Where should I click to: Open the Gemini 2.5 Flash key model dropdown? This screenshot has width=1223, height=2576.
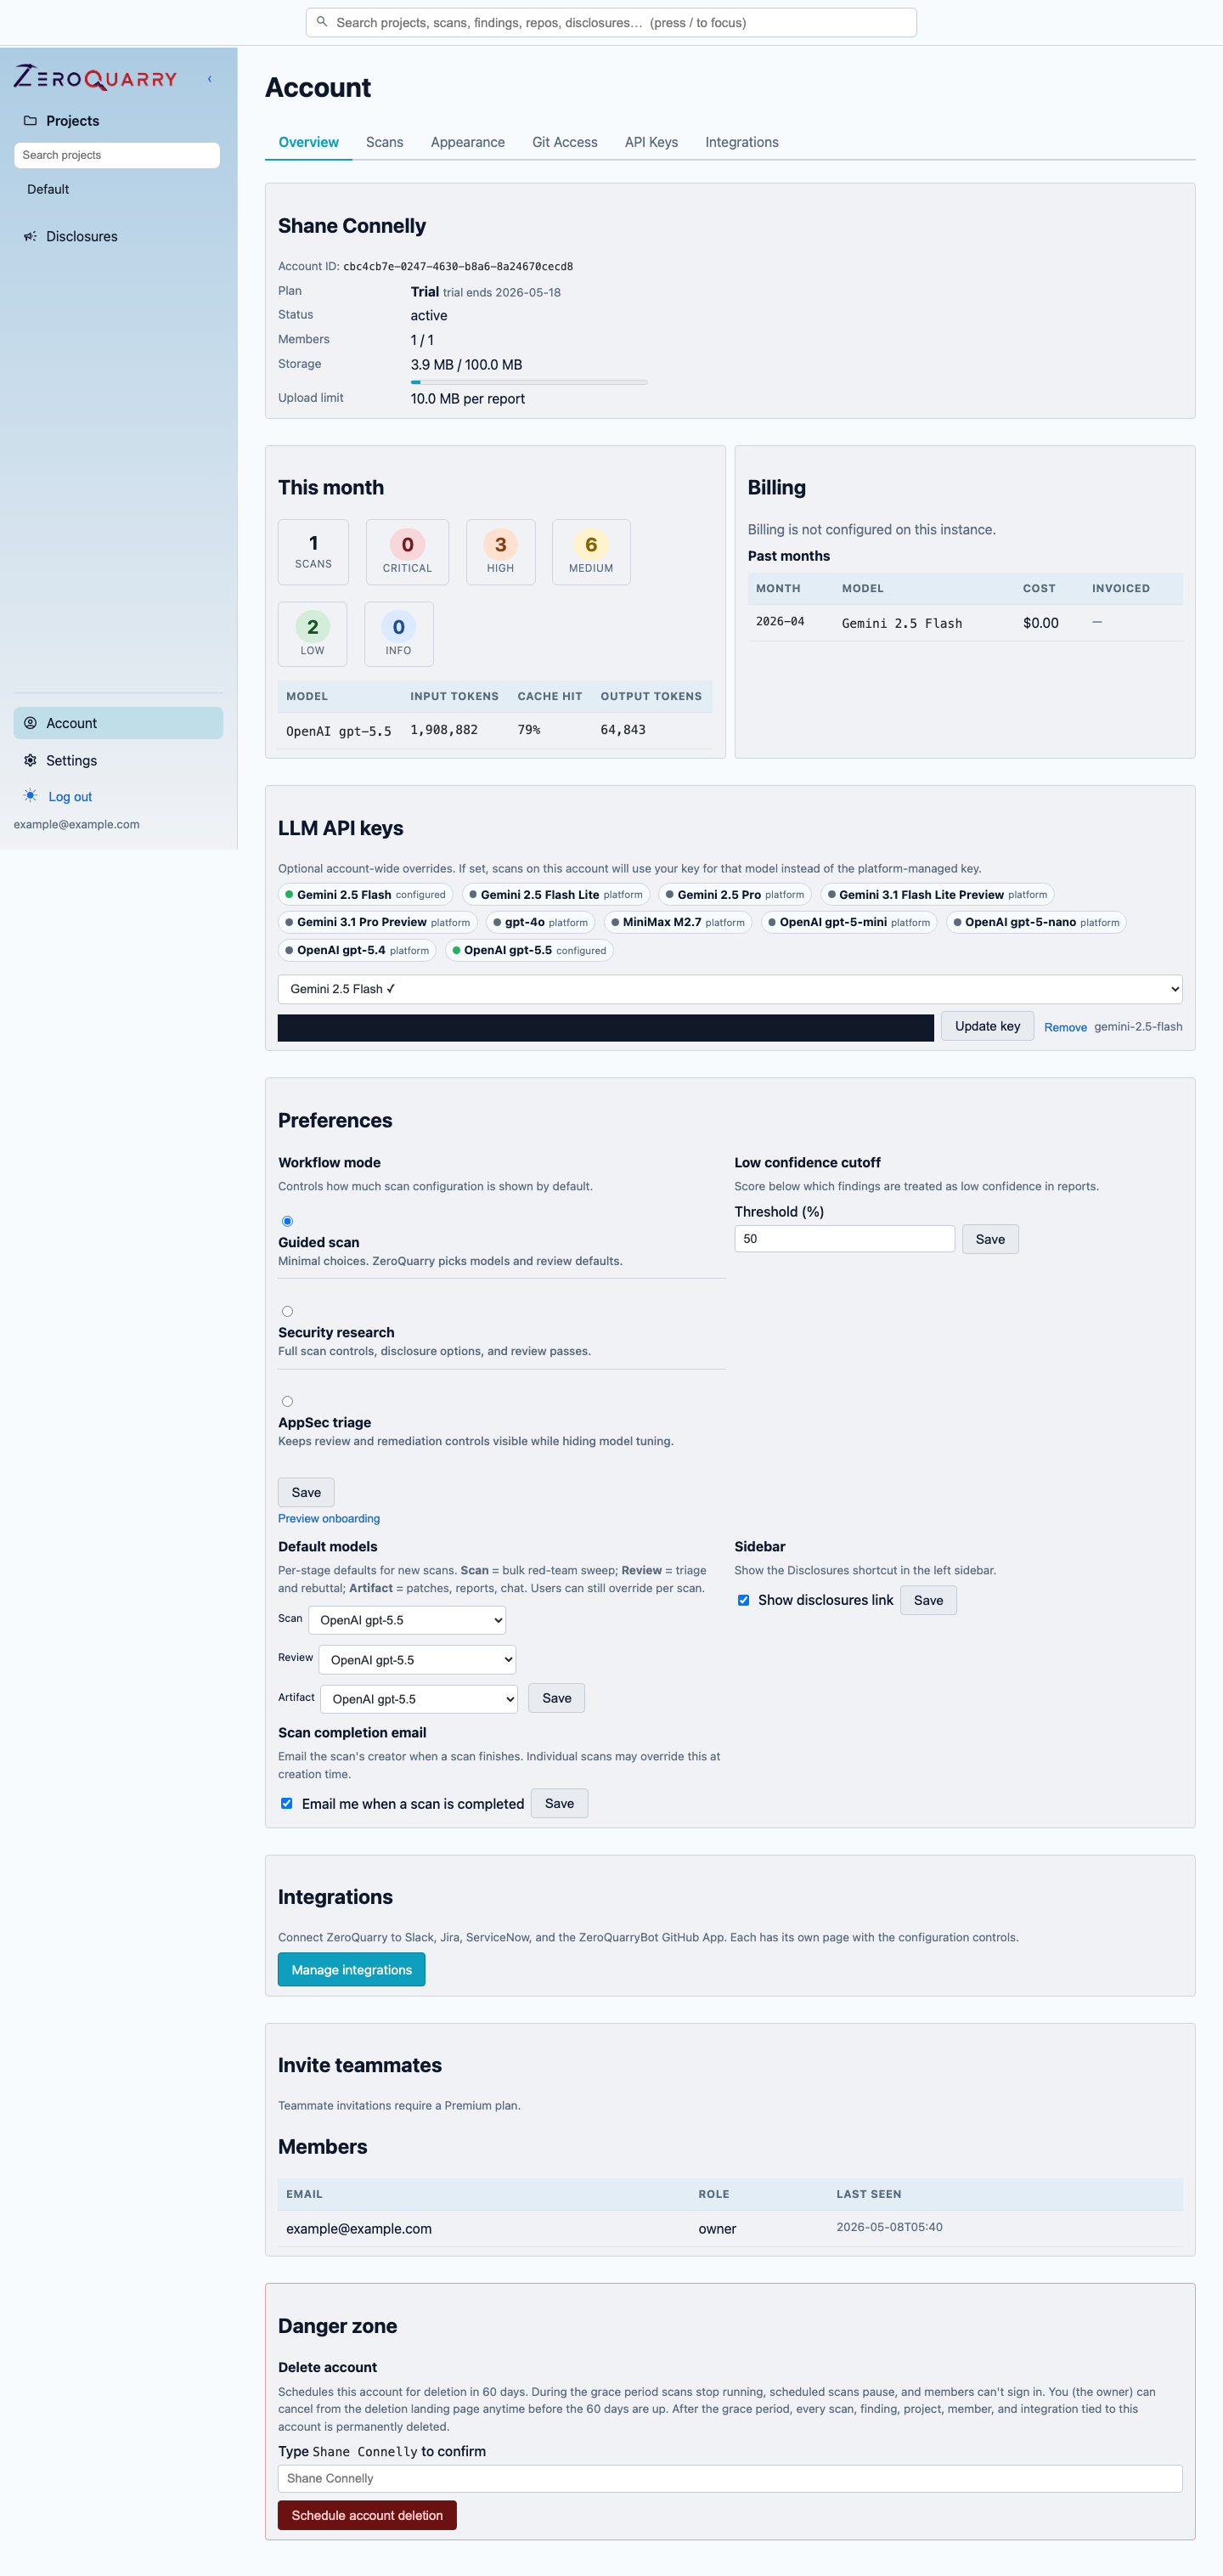click(x=730, y=989)
